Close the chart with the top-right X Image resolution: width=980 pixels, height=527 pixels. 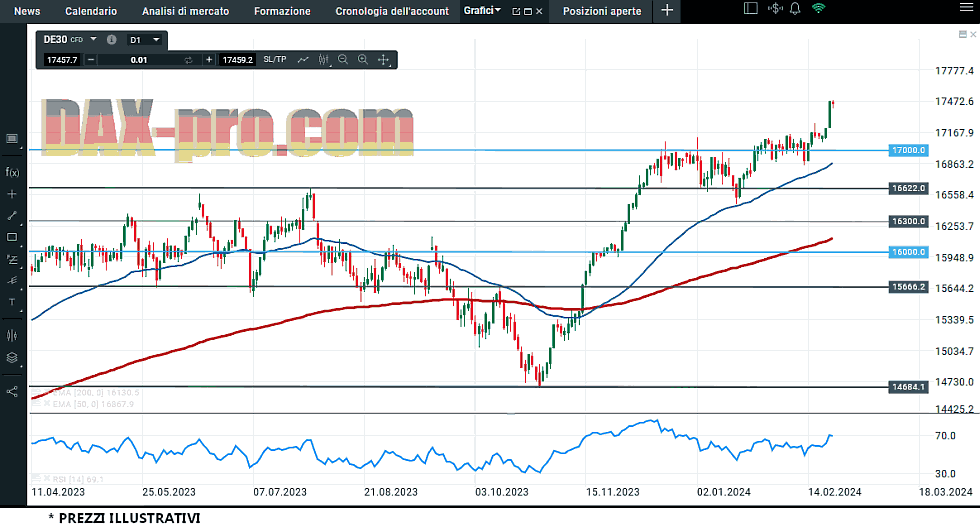click(973, 34)
